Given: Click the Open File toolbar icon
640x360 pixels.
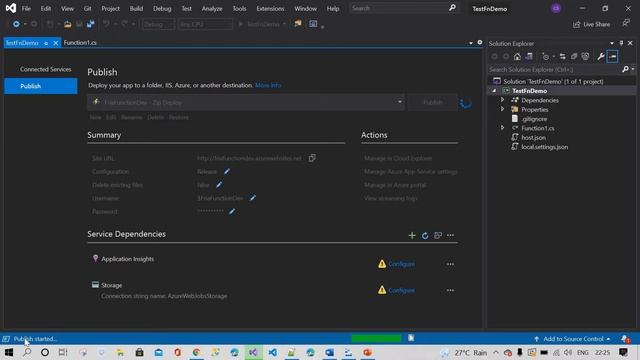Looking at the screenshot, I should 68,24.
